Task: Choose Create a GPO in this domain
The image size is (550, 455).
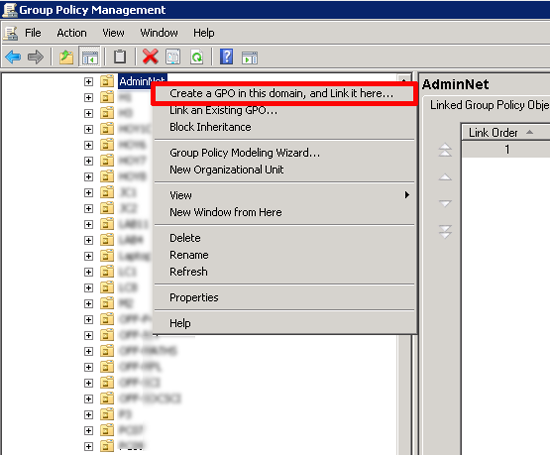Action: [x=284, y=93]
